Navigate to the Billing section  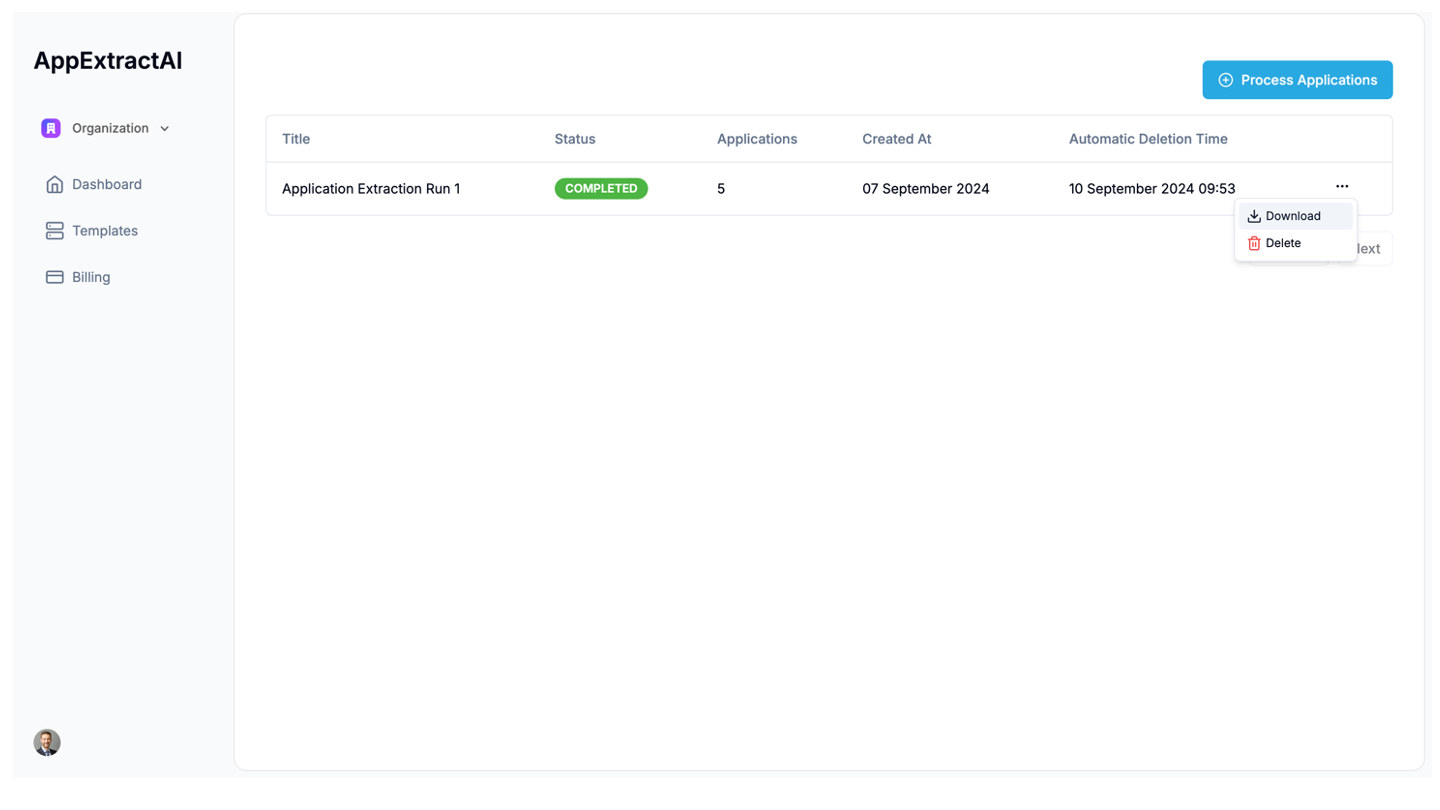click(91, 277)
